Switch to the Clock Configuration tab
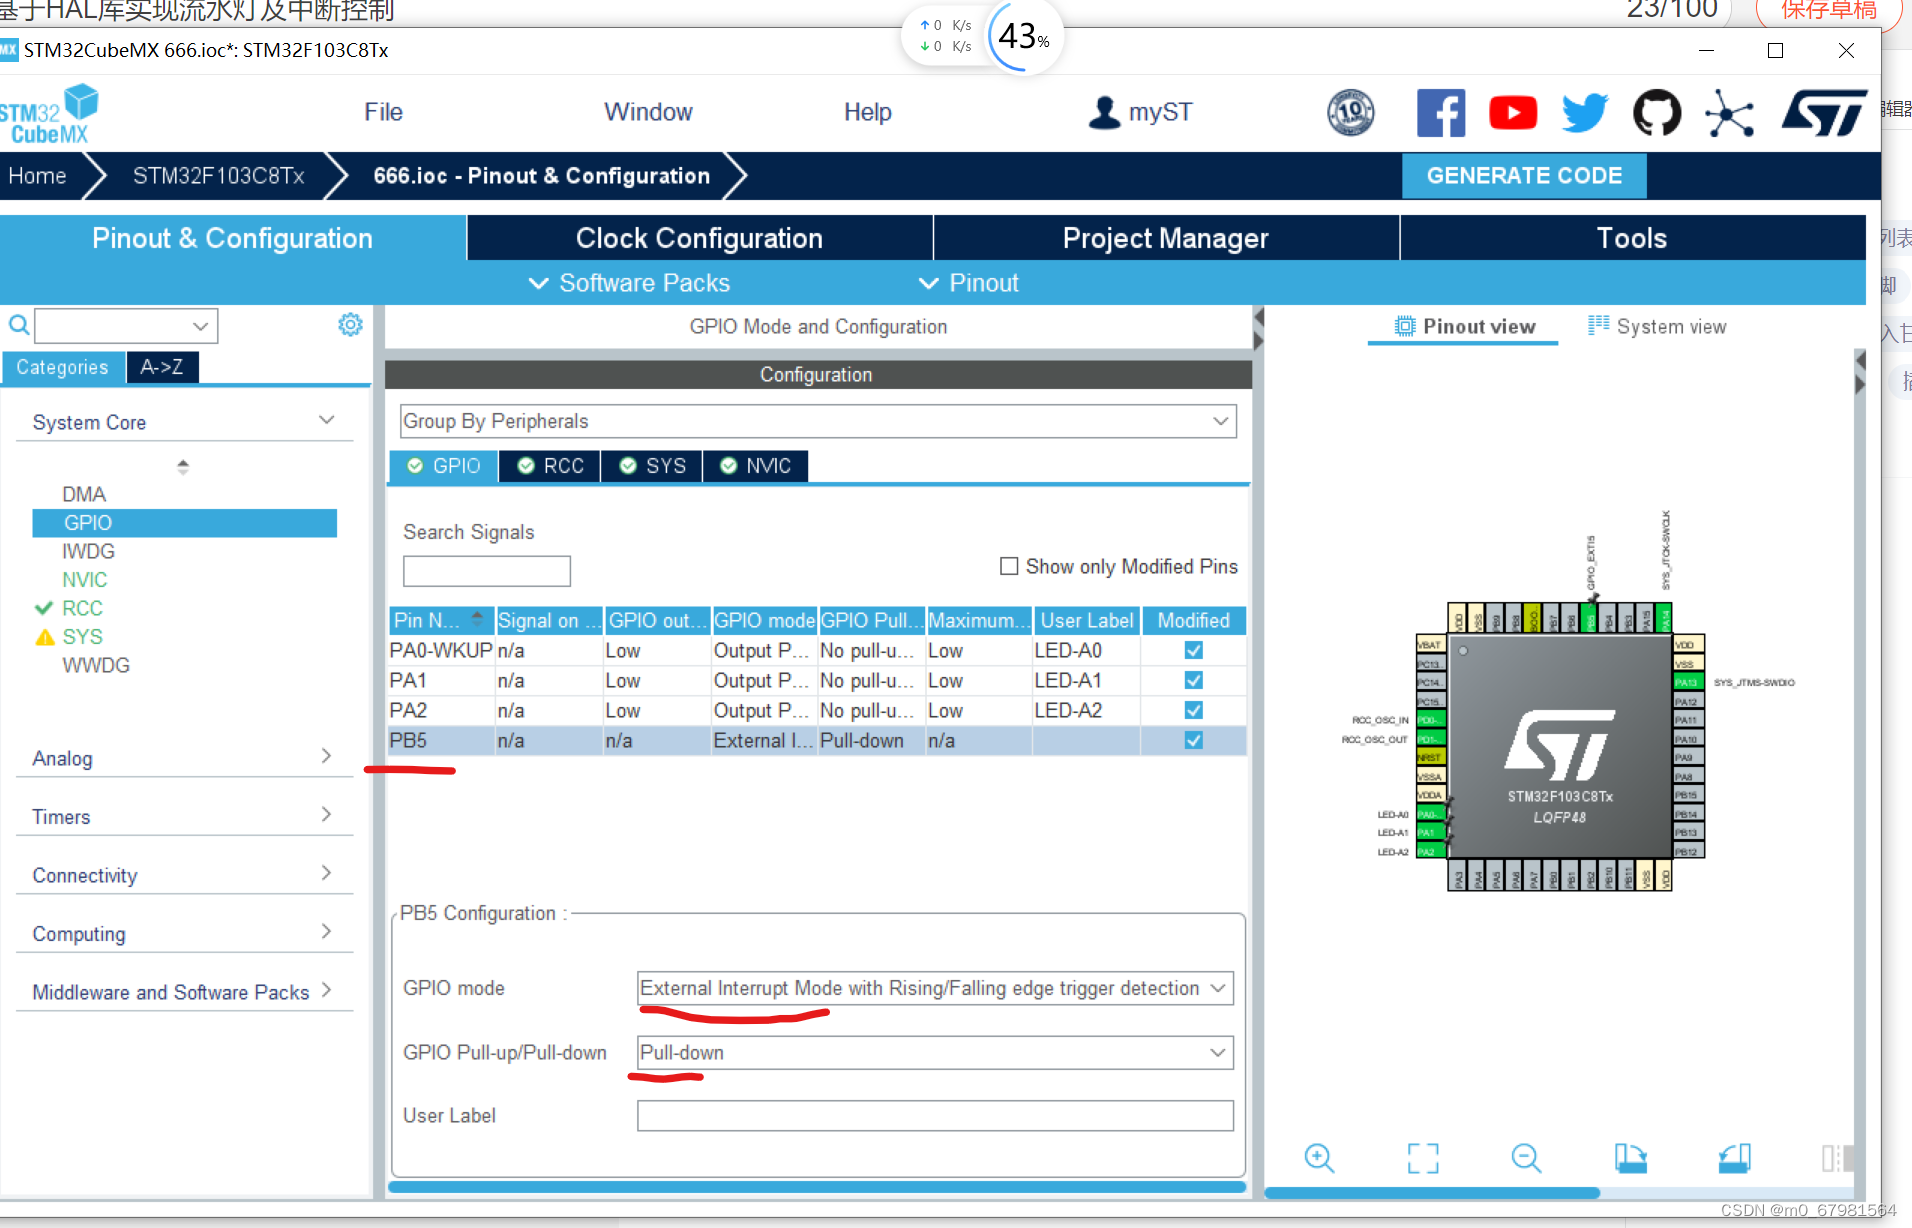1912x1228 pixels. (699, 238)
